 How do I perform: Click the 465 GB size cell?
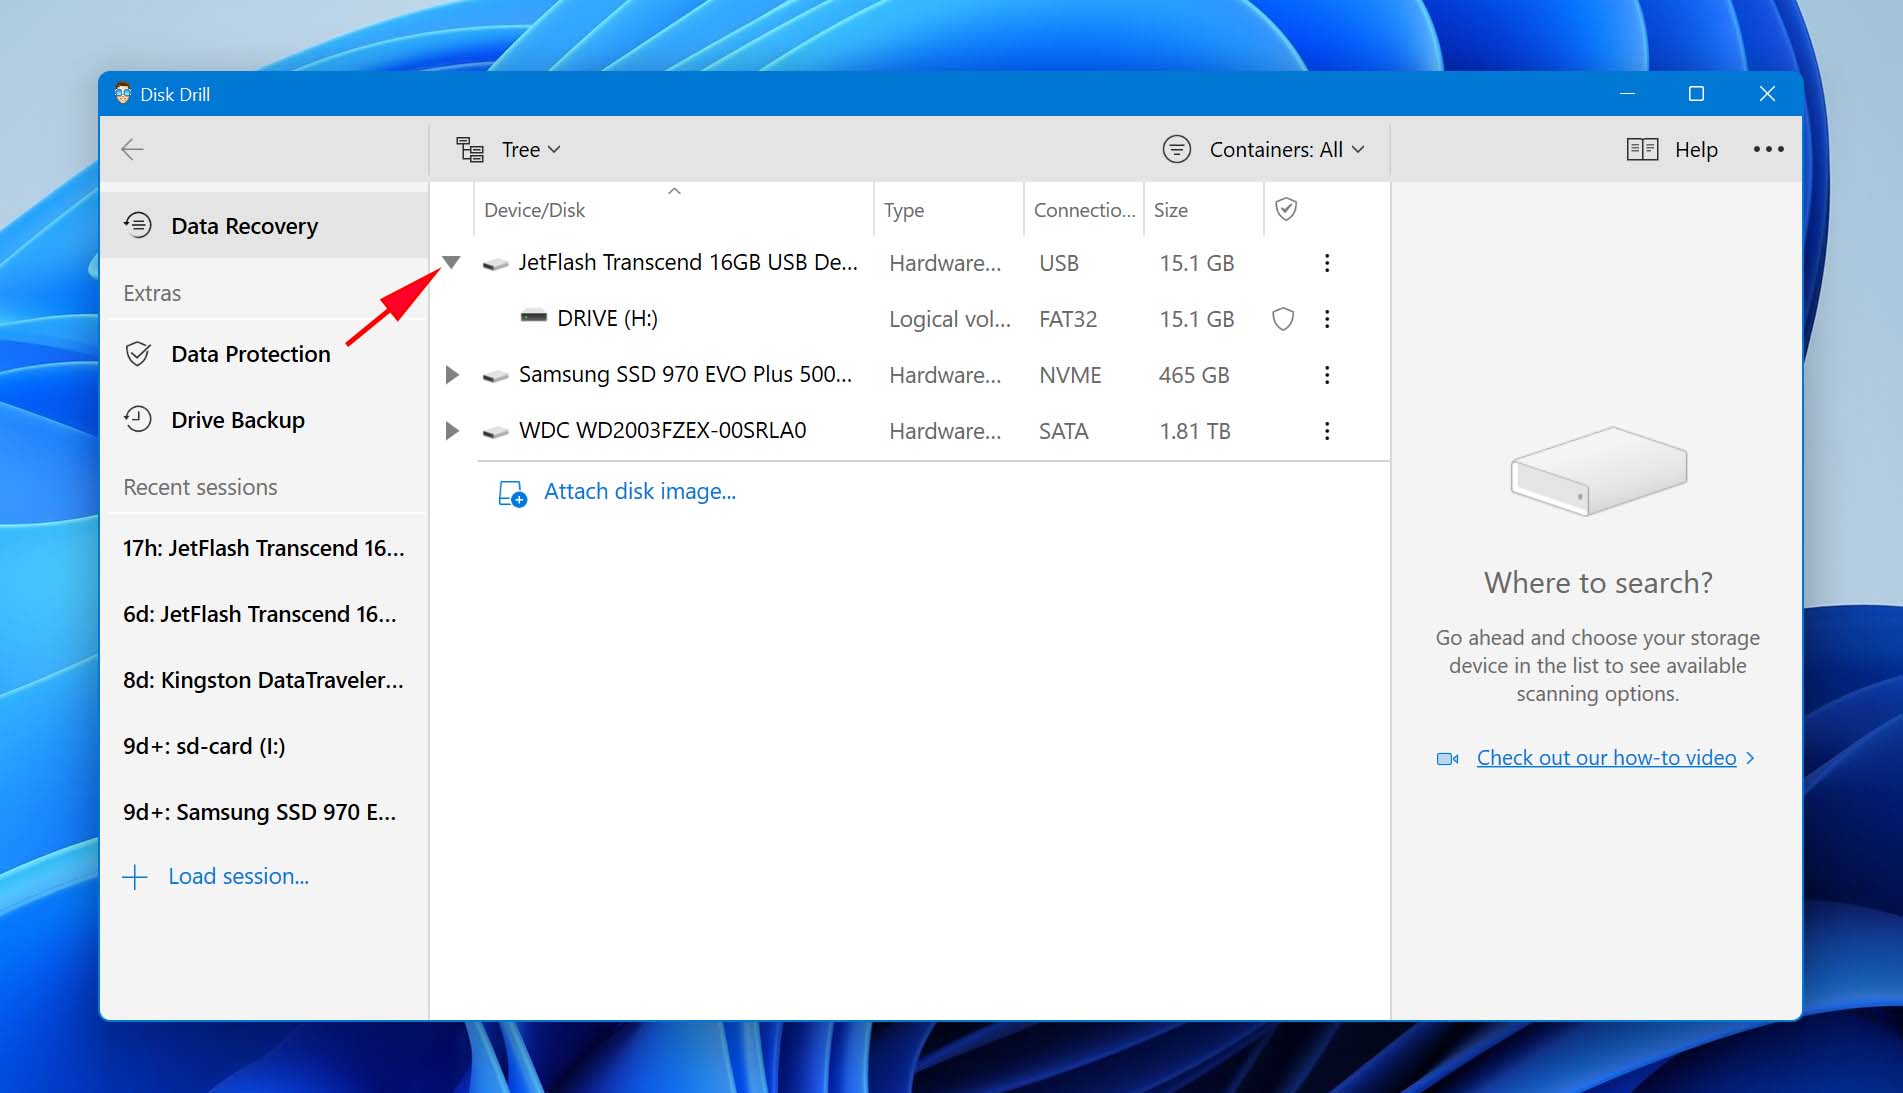tap(1194, 375)
